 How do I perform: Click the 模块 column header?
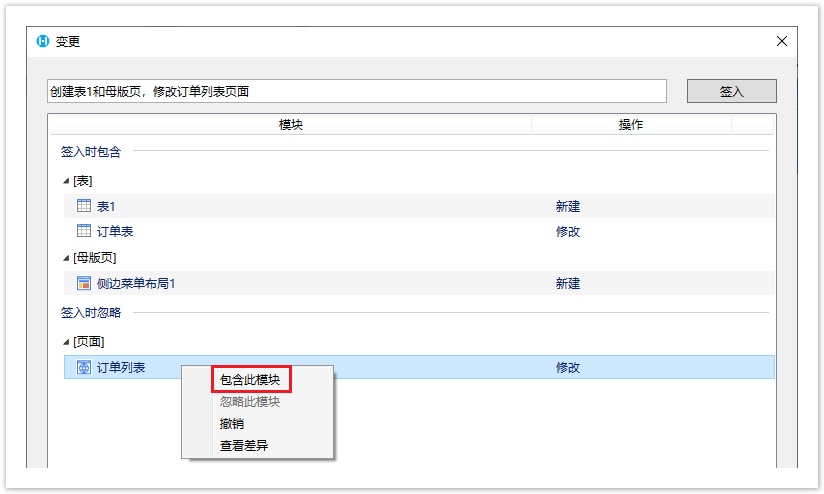tap(290, 125)
